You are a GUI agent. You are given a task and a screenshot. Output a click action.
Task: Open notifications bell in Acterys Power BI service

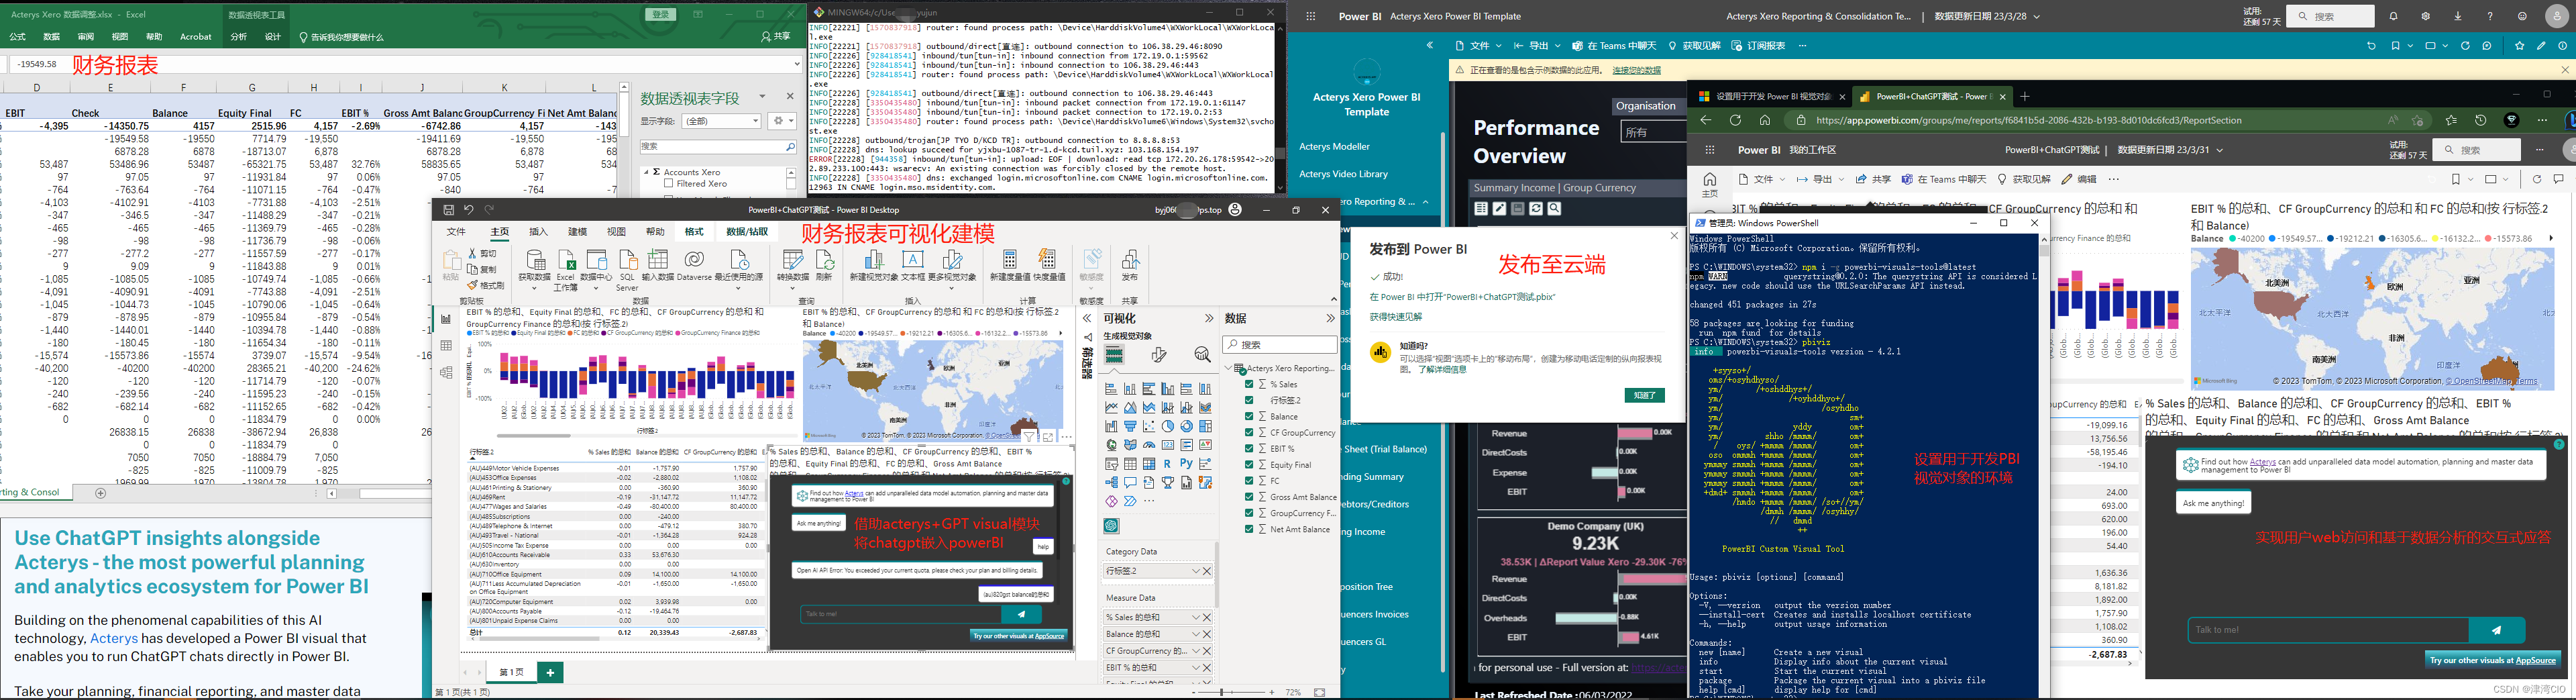coord(2393,16)
